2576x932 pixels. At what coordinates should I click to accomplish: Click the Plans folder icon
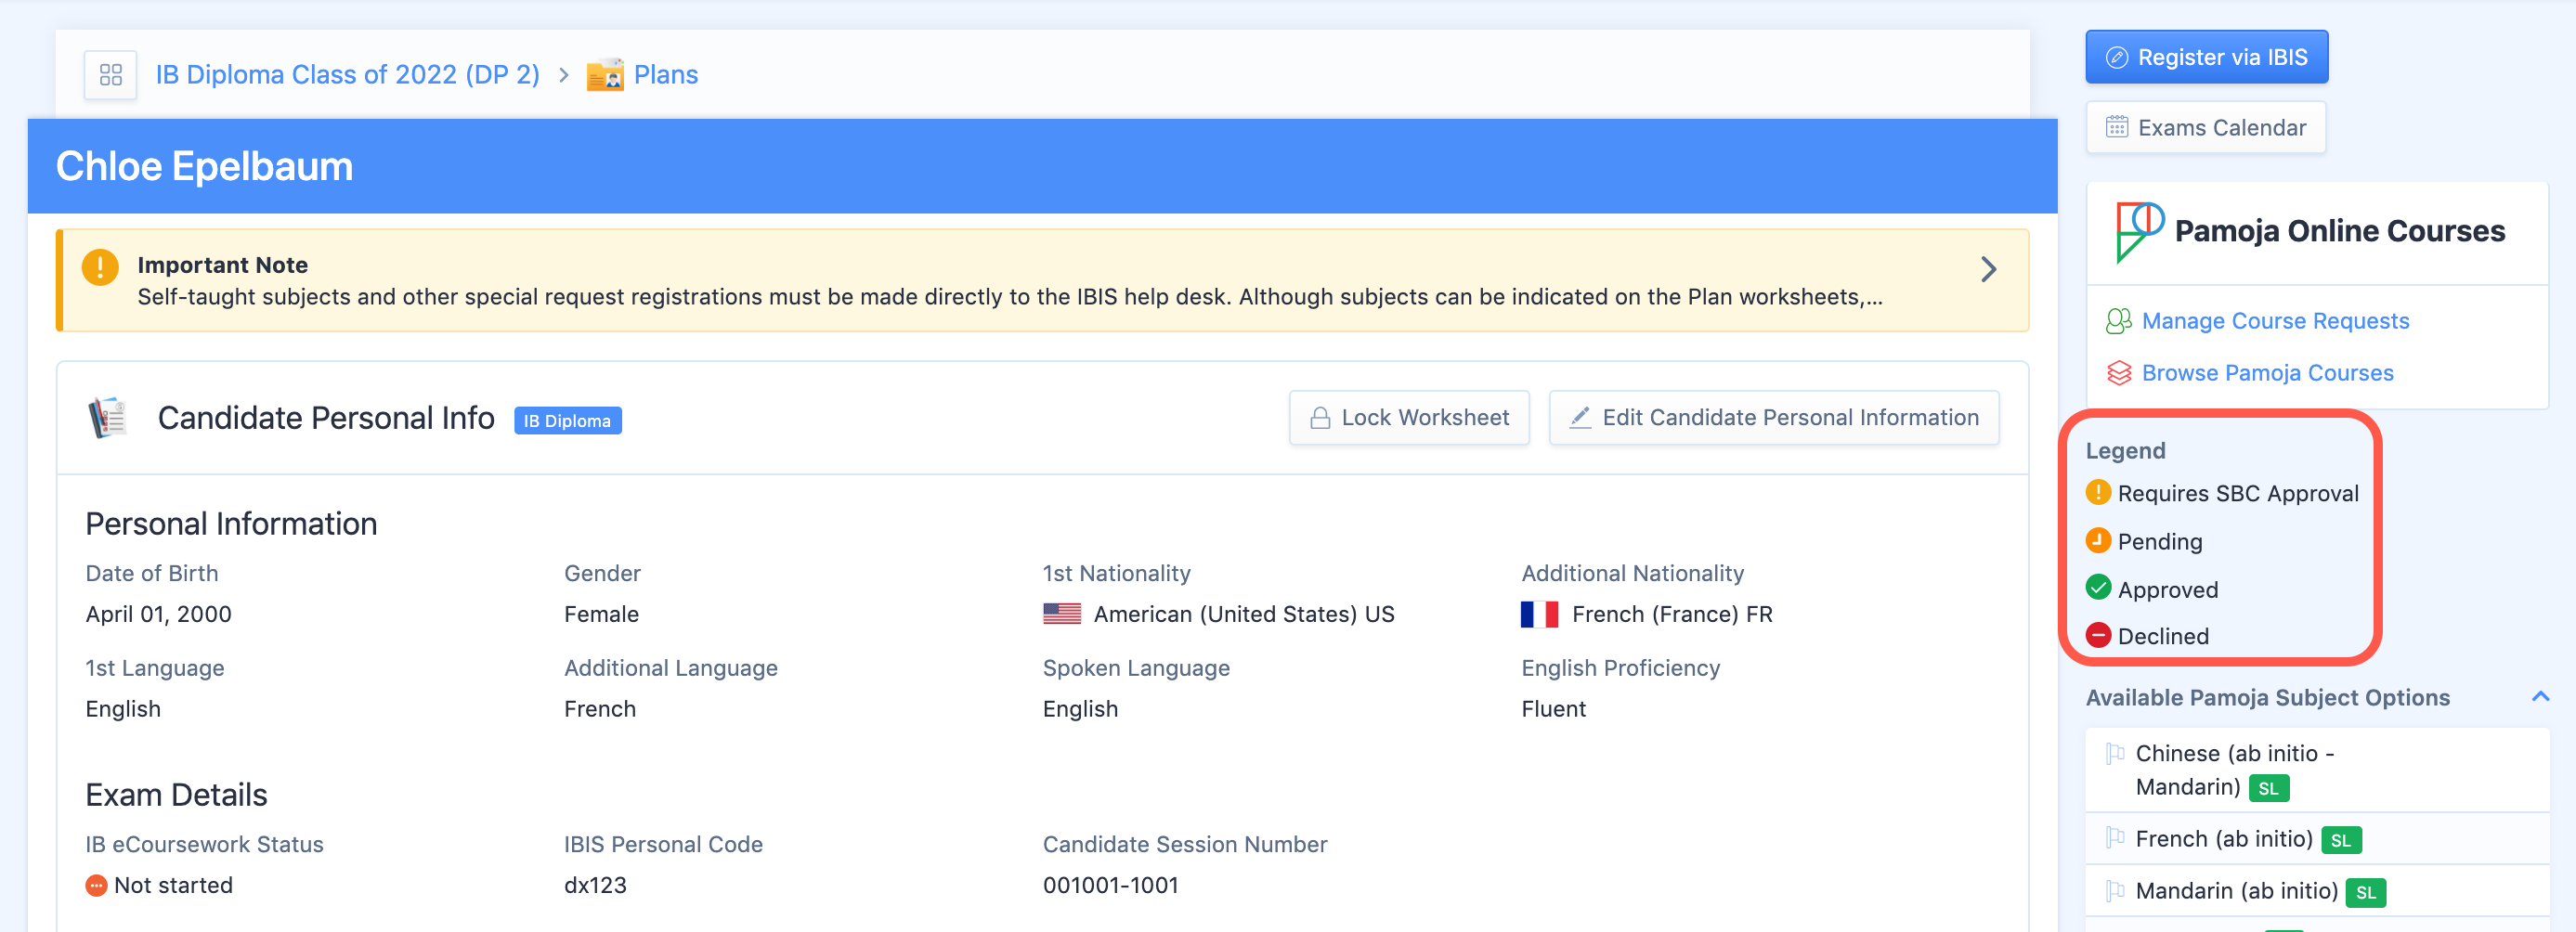605,75
